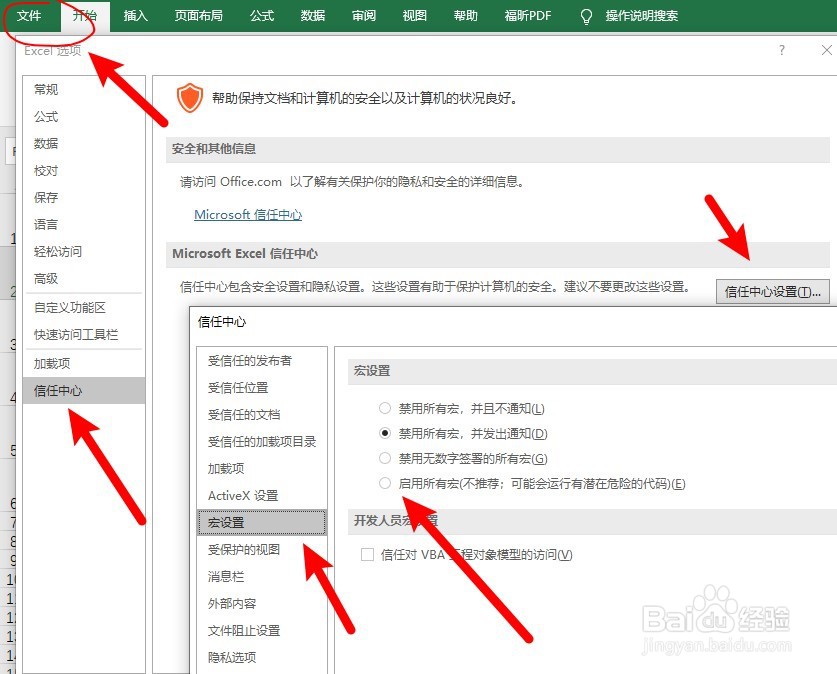The image size is (837, 674).
Task: Choose 禁用所有宏，并且不通知 radio option
Action: [385, 408]
